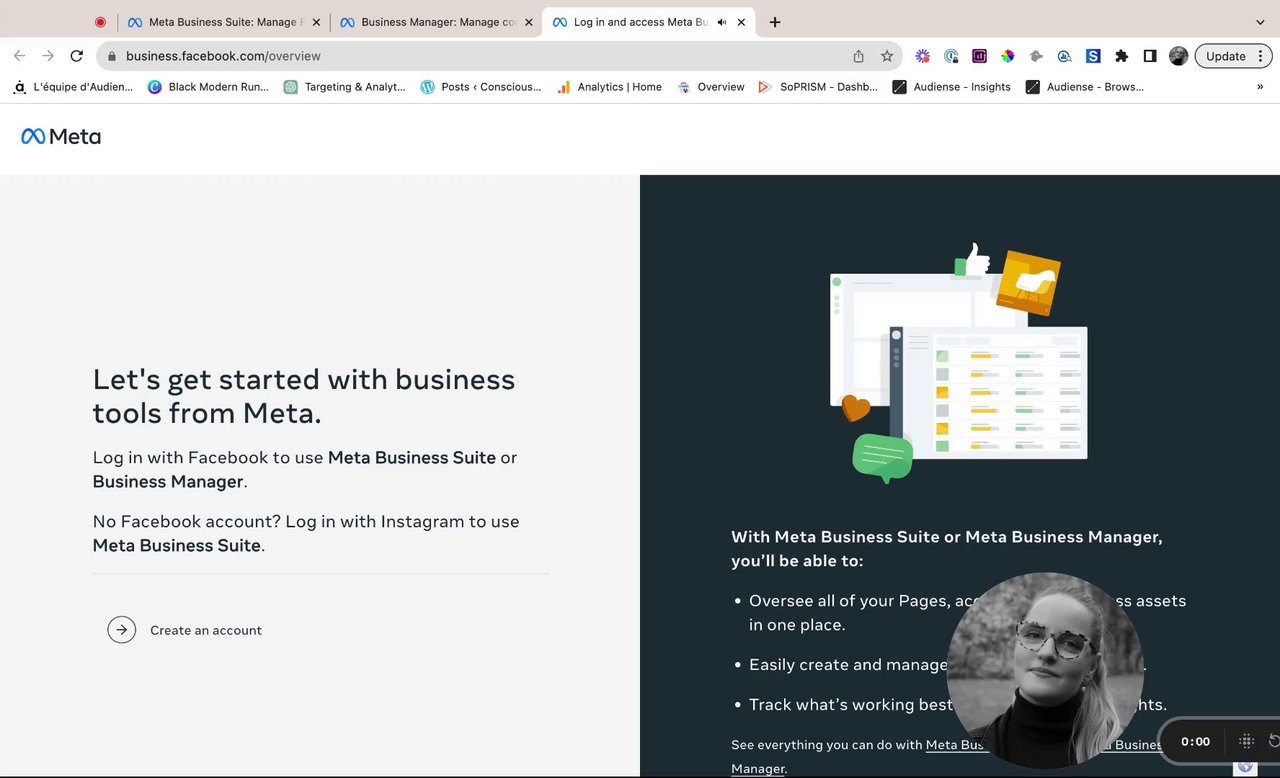Open Posts ‹ Conscious... bookmark

pos(481,87)
